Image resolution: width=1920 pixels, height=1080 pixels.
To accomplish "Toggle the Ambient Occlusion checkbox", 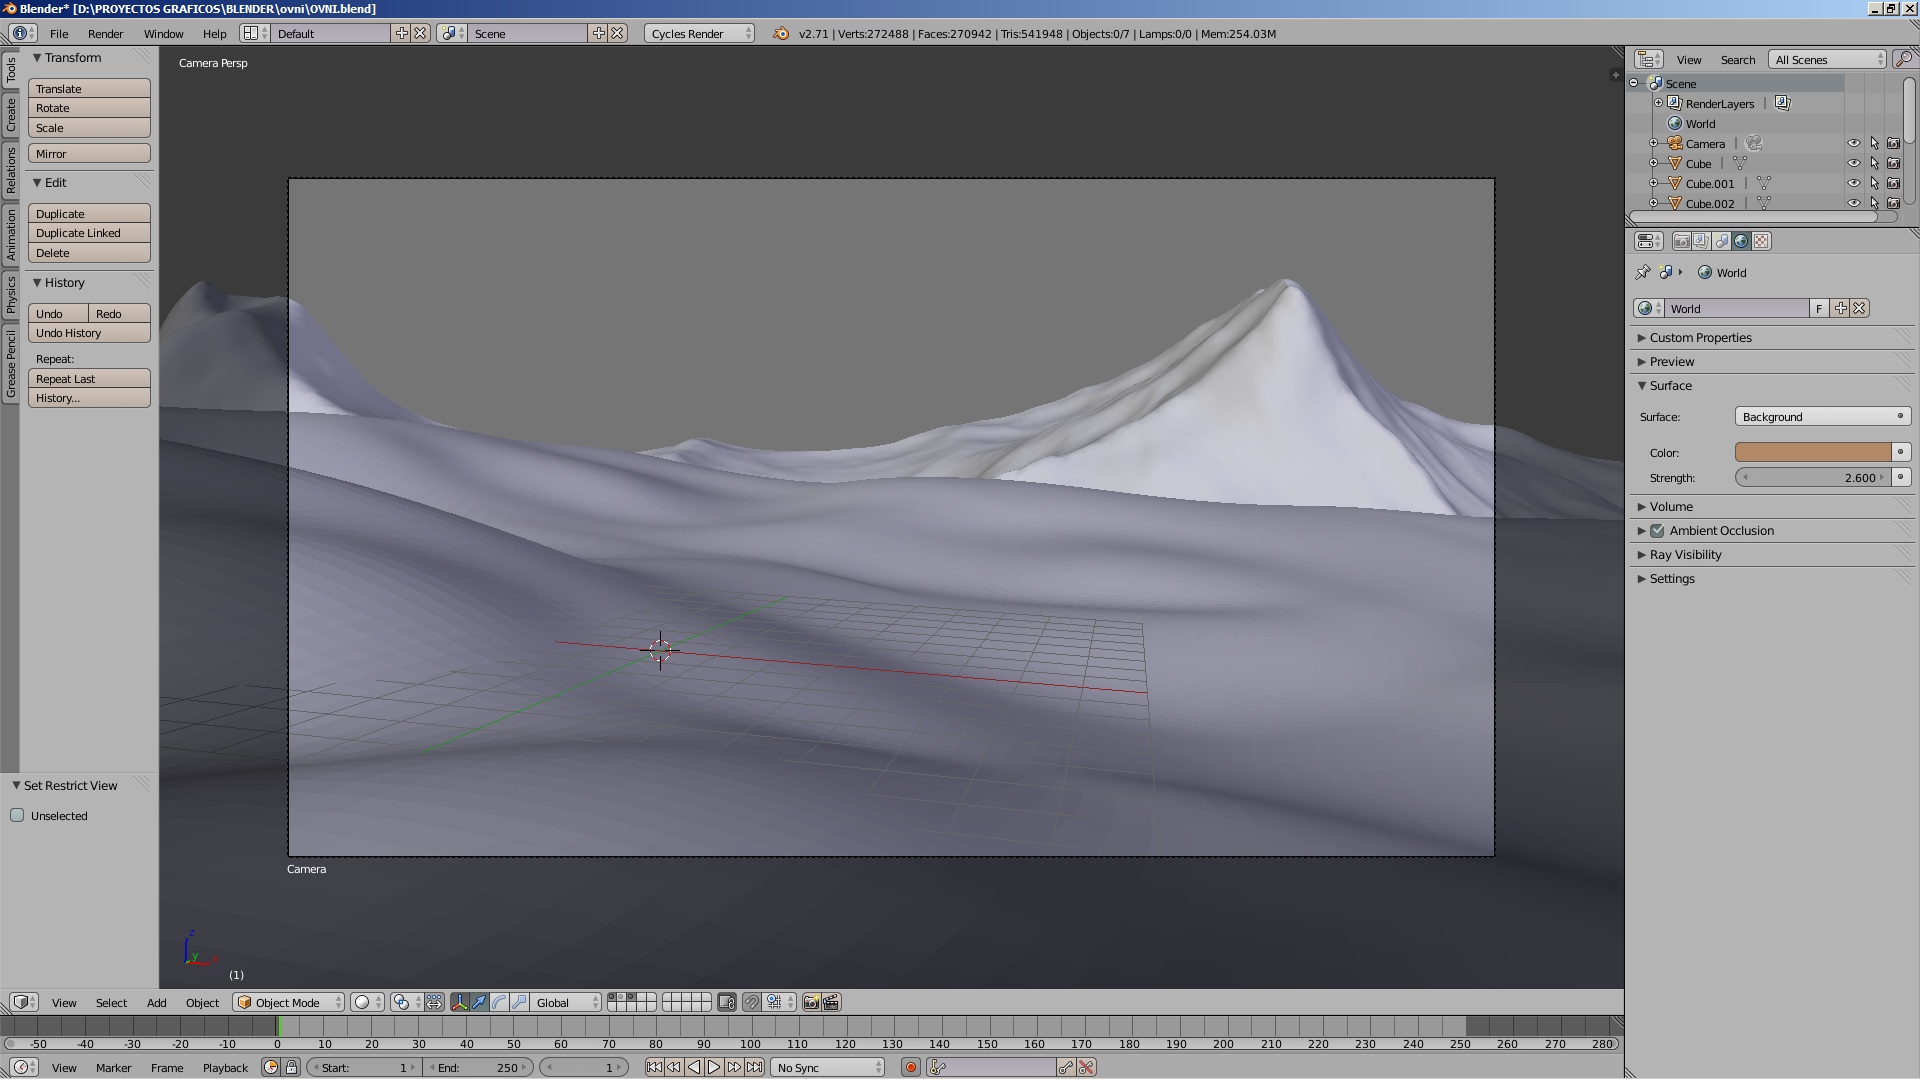I will point(1657,531).
